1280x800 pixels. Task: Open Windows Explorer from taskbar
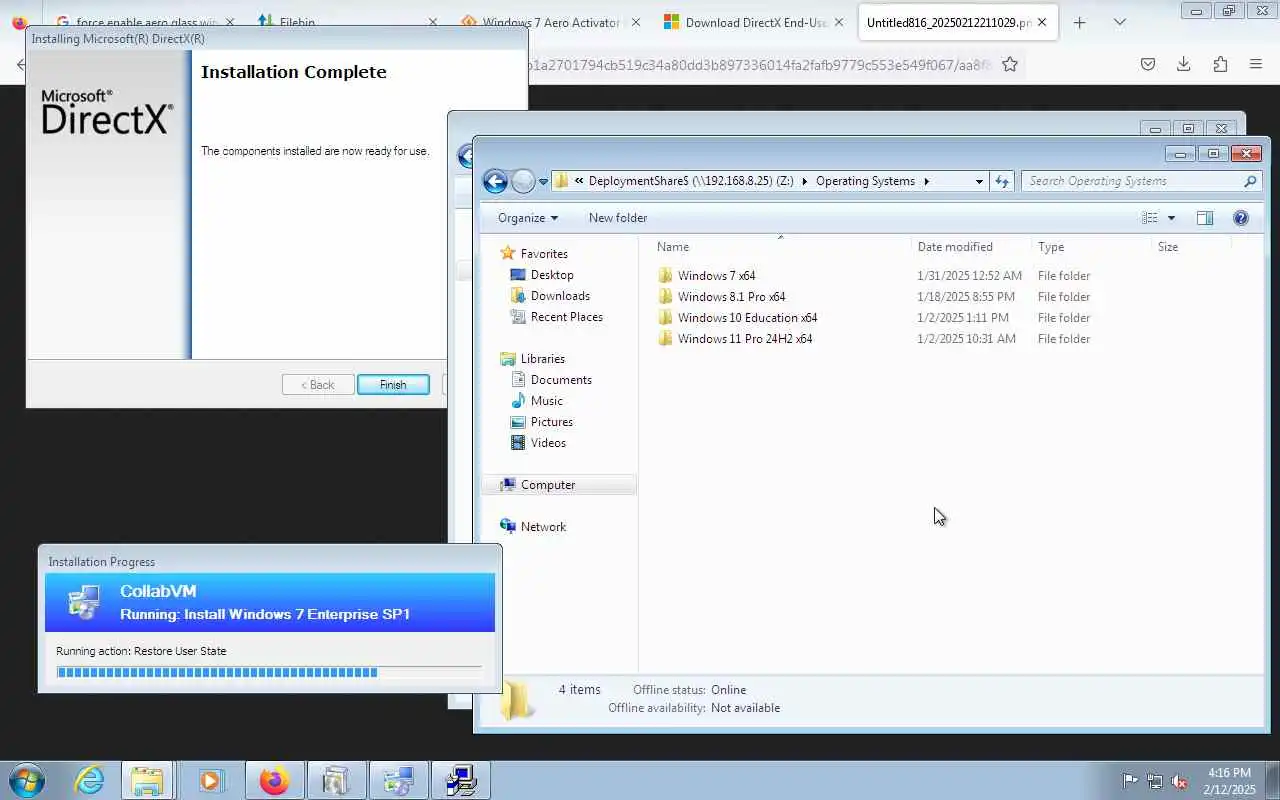coord(147,780)
